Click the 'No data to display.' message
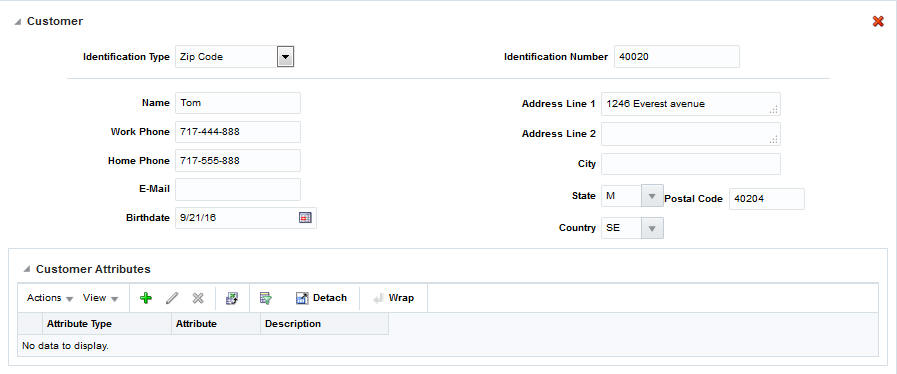 point(65,346)
